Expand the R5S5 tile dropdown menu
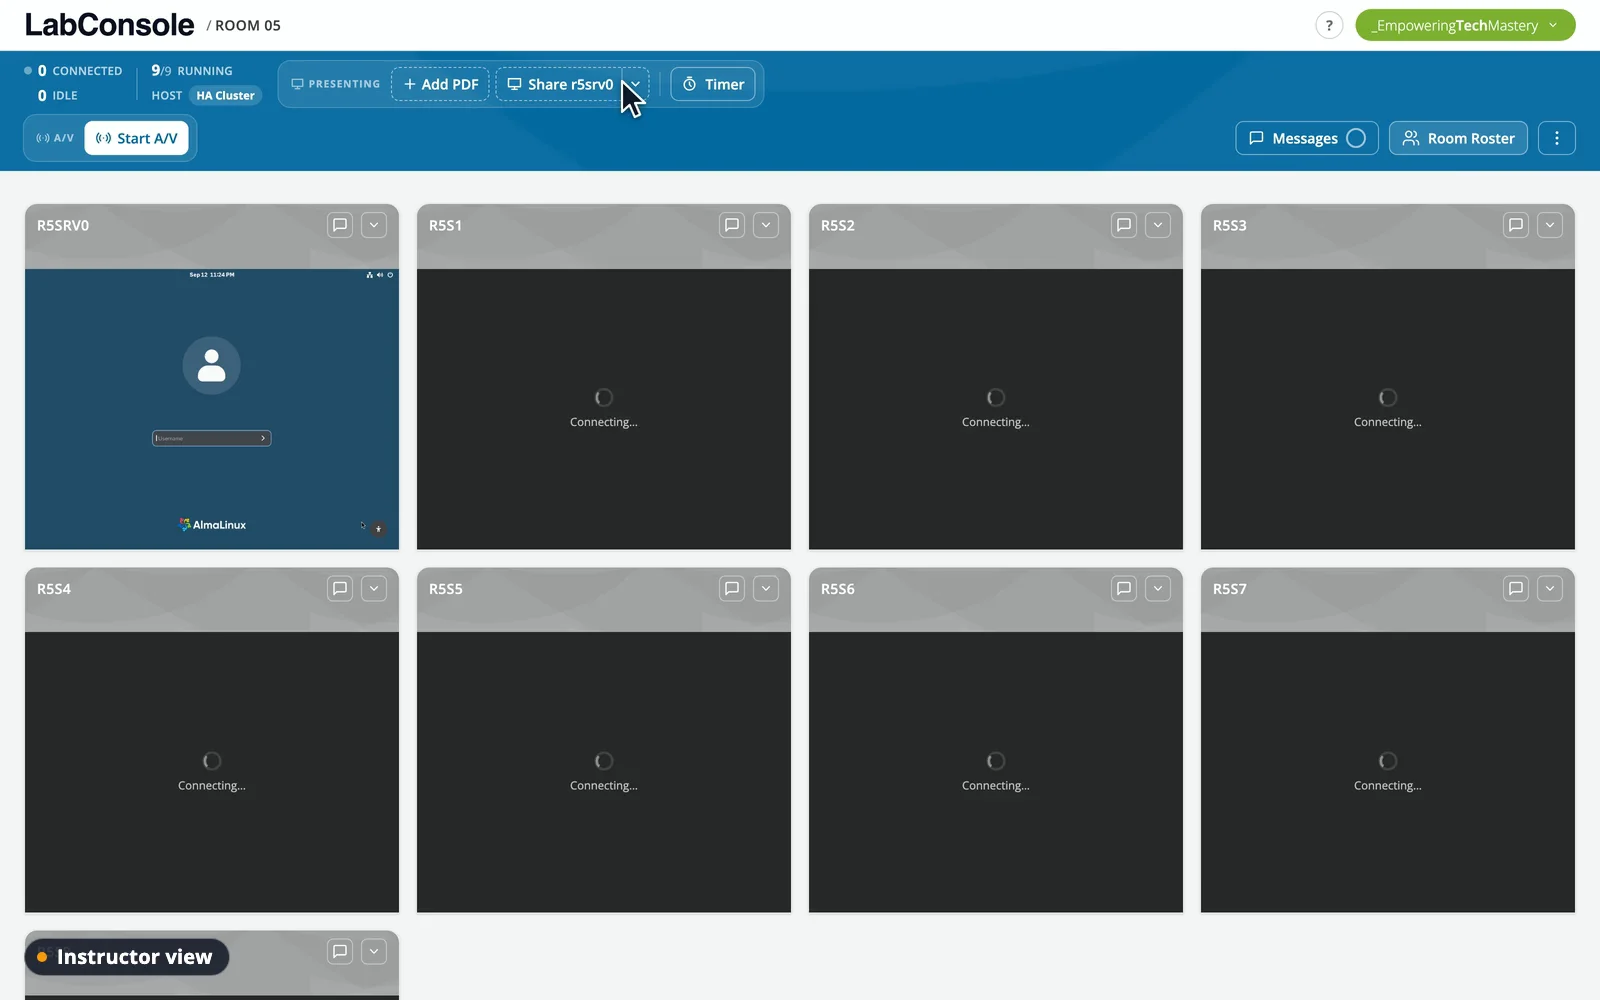The height and width of the screenshot is (1000, 1600). (766, 588)
